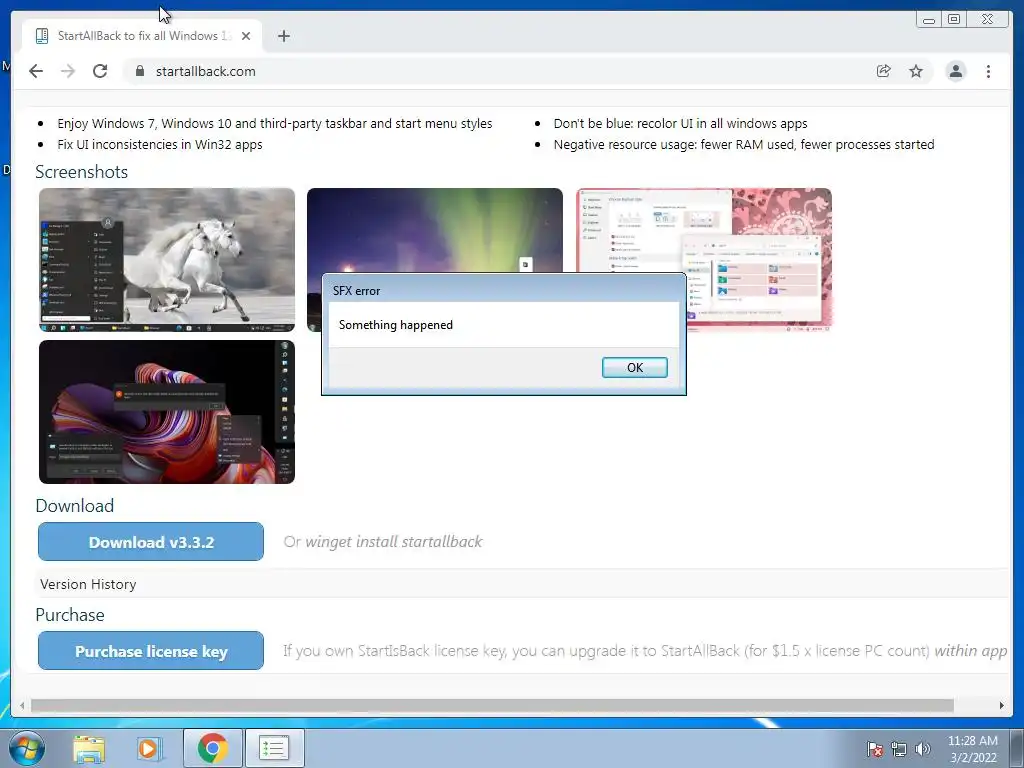Open the volume speaker tray icon
This screenshot has width=1024, height=768.
coord(922,749)
